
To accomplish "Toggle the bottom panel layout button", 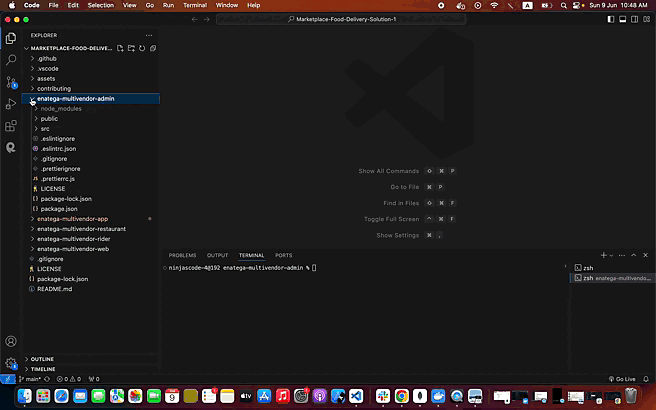I will [x=623, y=18].
